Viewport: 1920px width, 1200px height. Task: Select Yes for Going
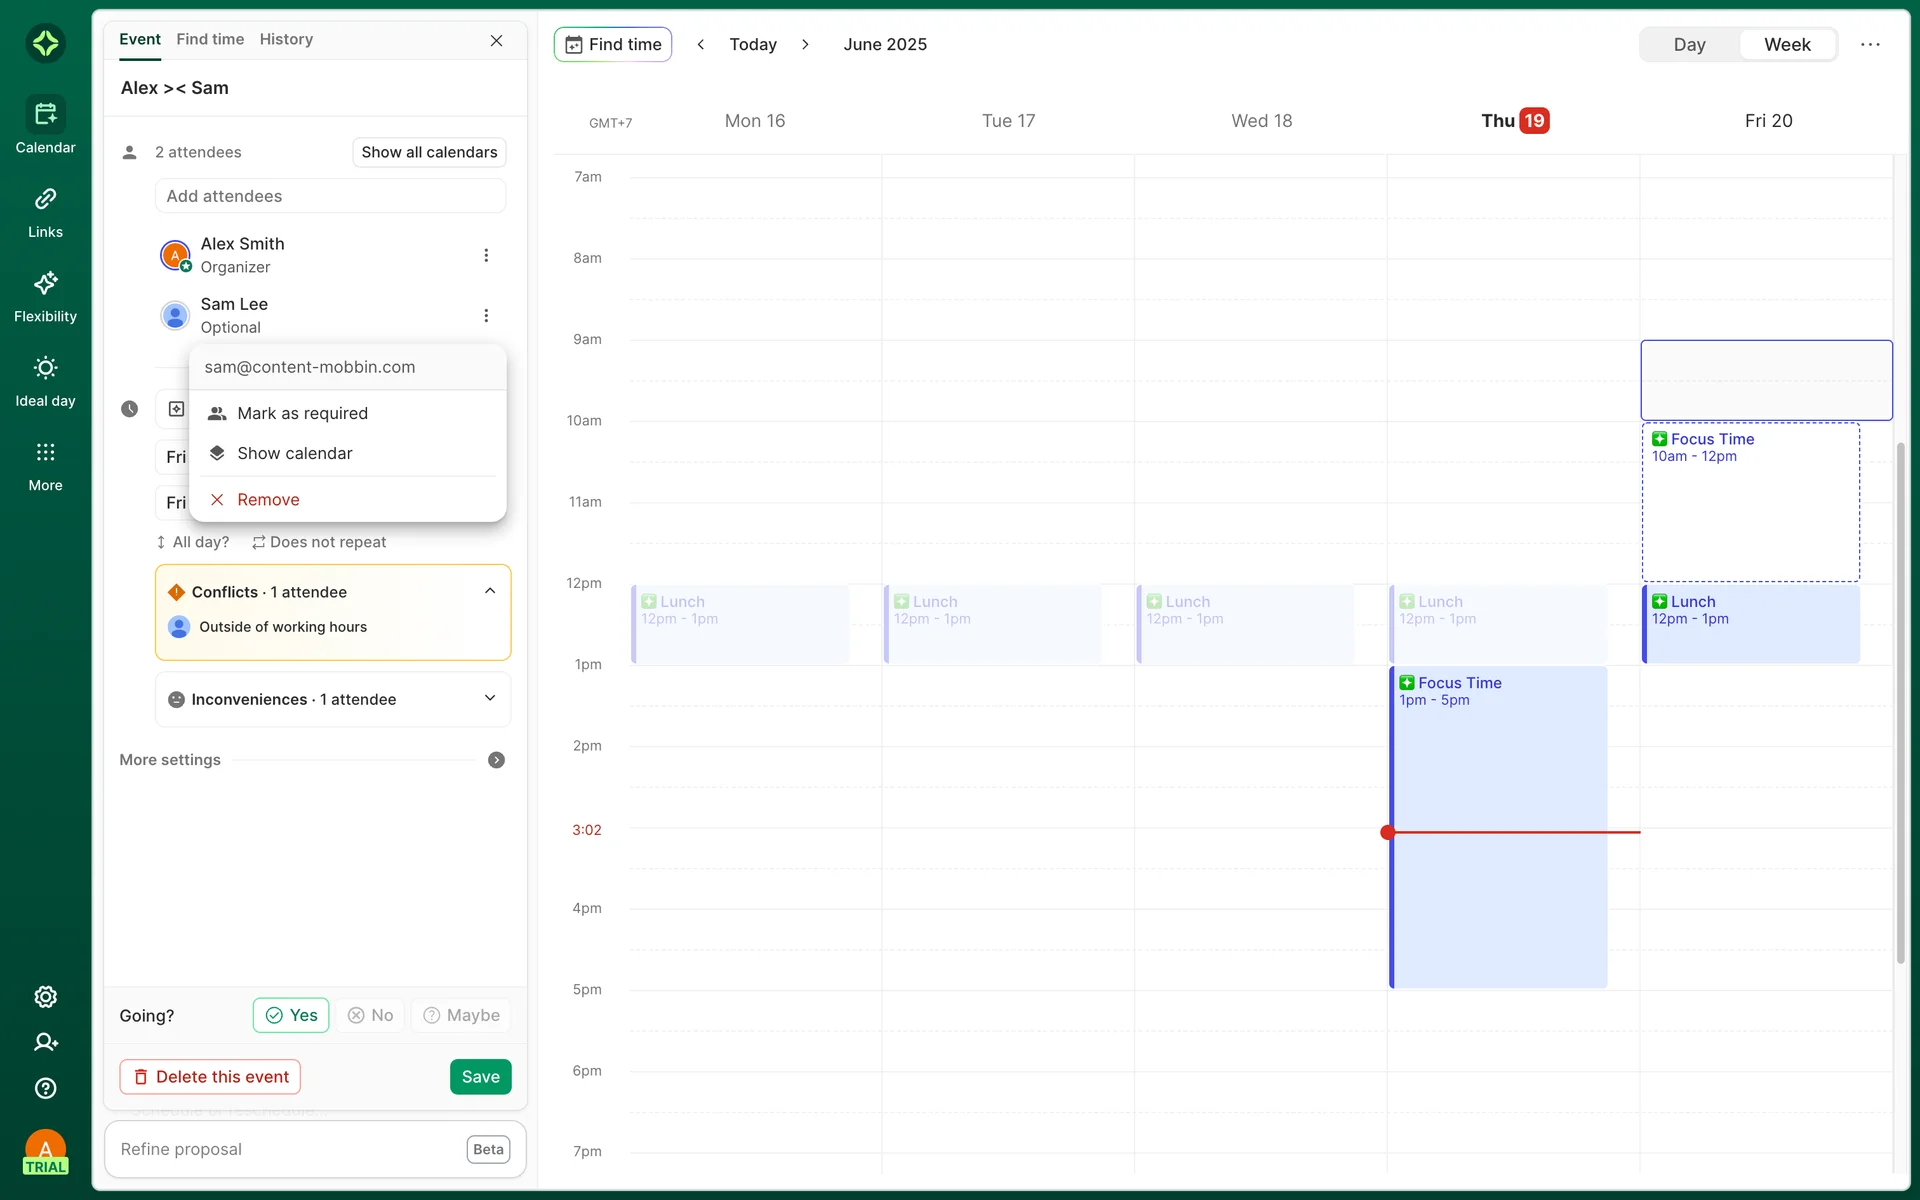pyautogui.click(x=291, y=1015)
